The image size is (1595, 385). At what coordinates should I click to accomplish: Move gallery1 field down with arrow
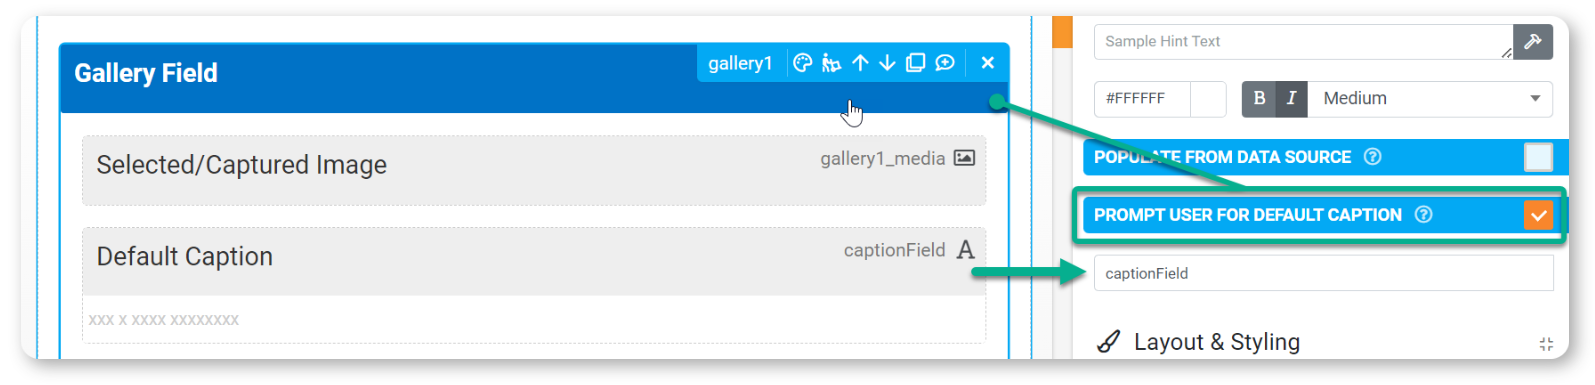887,63
